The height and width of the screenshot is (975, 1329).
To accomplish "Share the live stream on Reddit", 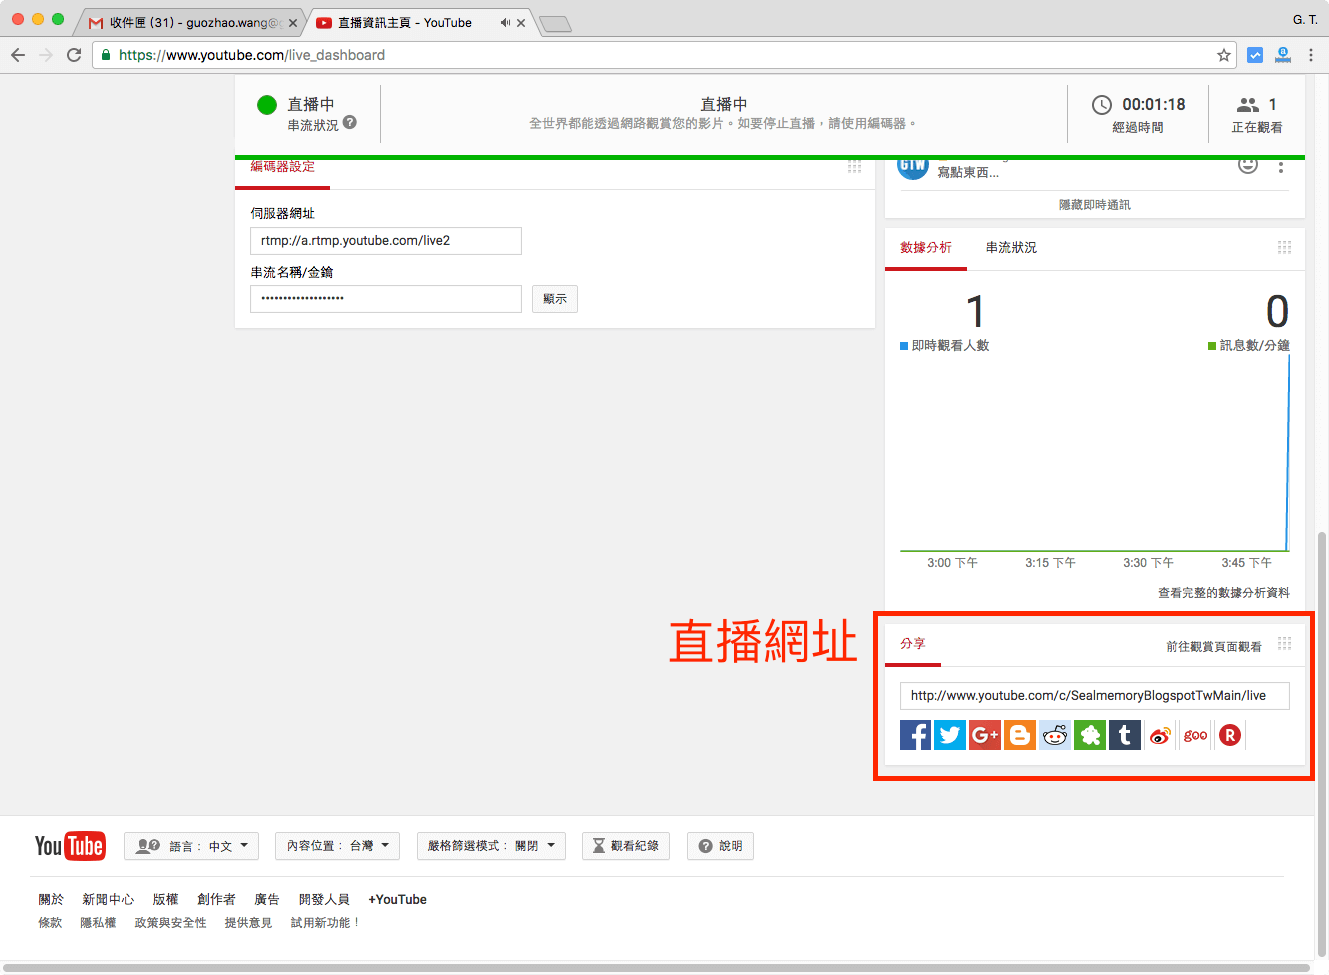I will coord(1054,735).
